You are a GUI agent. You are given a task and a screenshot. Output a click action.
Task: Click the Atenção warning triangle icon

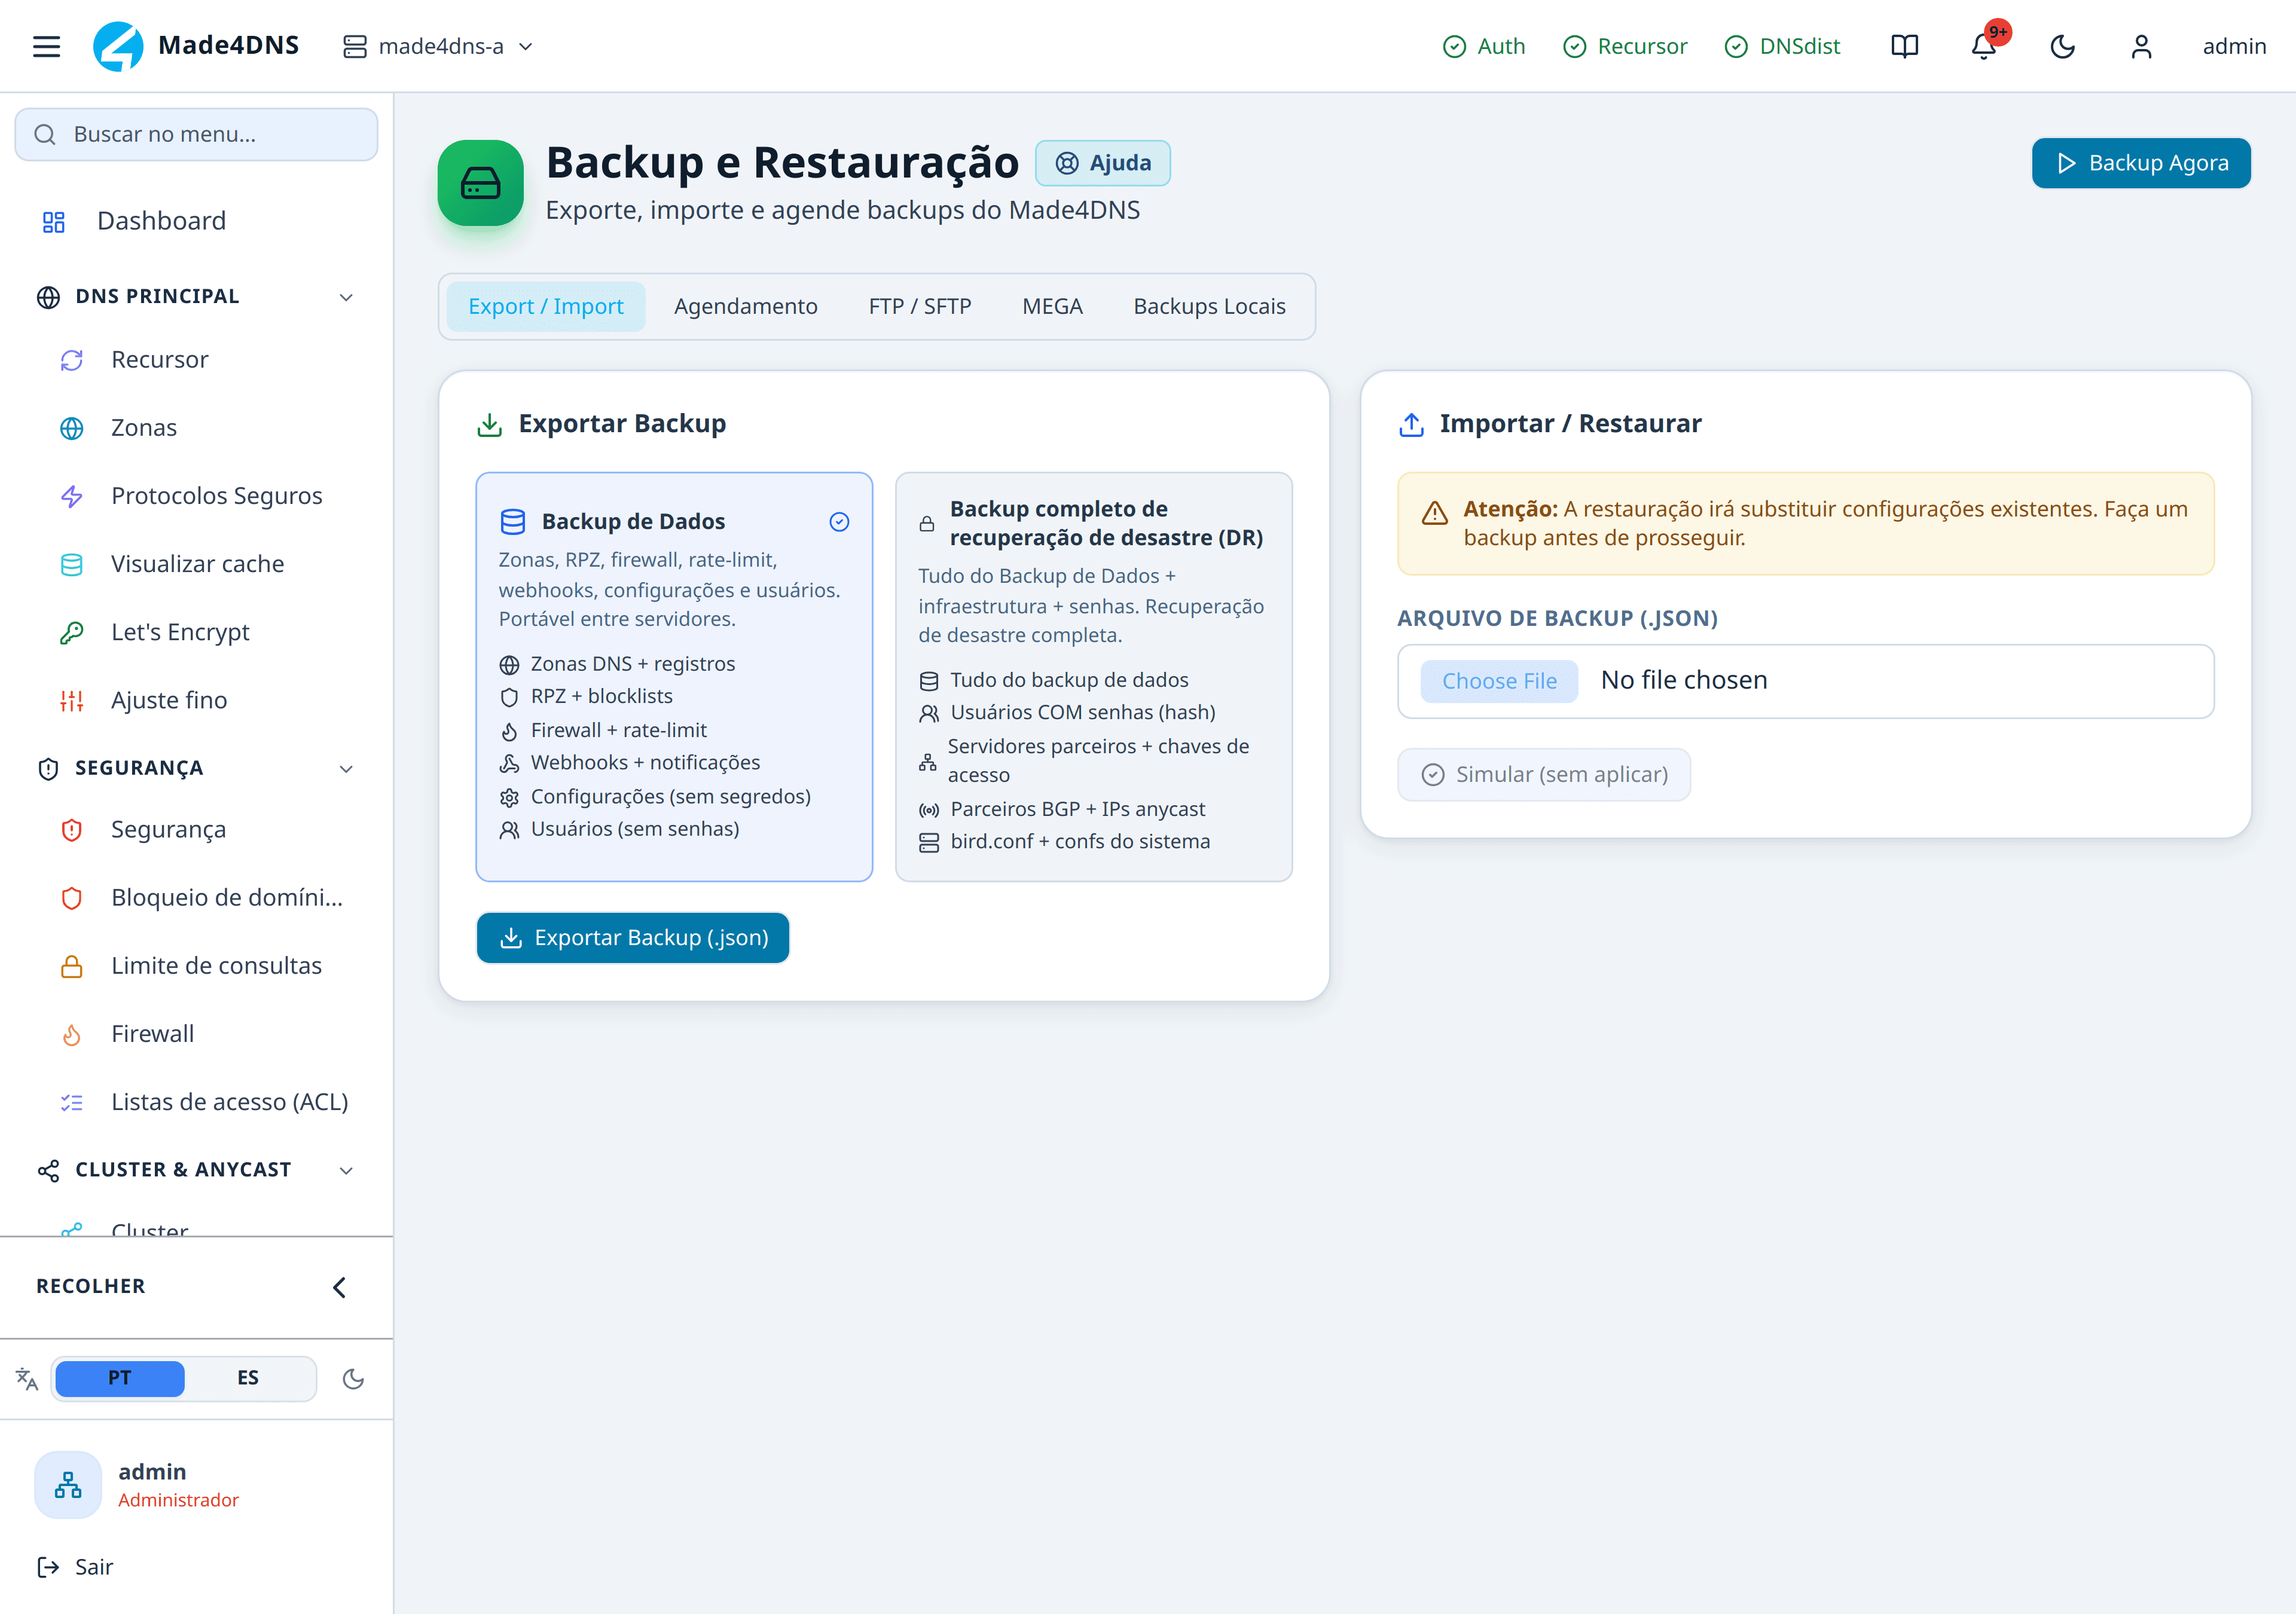1434,513
